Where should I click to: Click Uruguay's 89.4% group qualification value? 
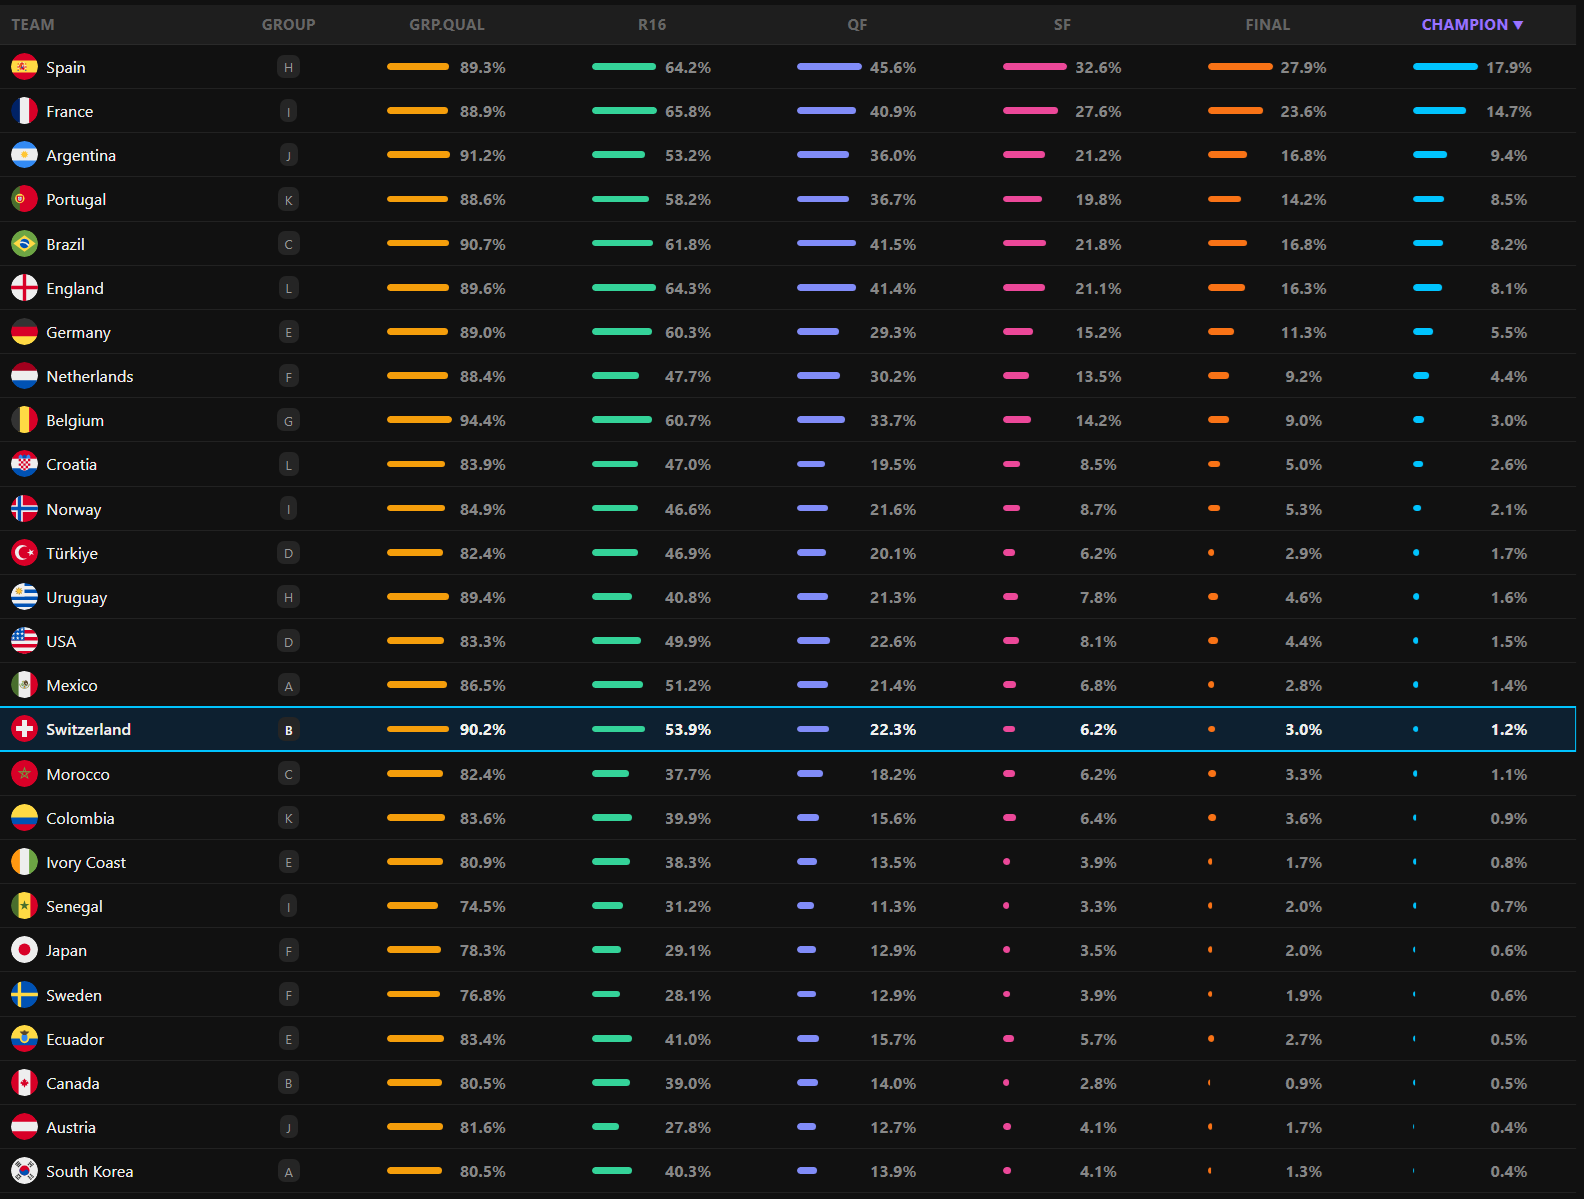click(x=482, y=597)
